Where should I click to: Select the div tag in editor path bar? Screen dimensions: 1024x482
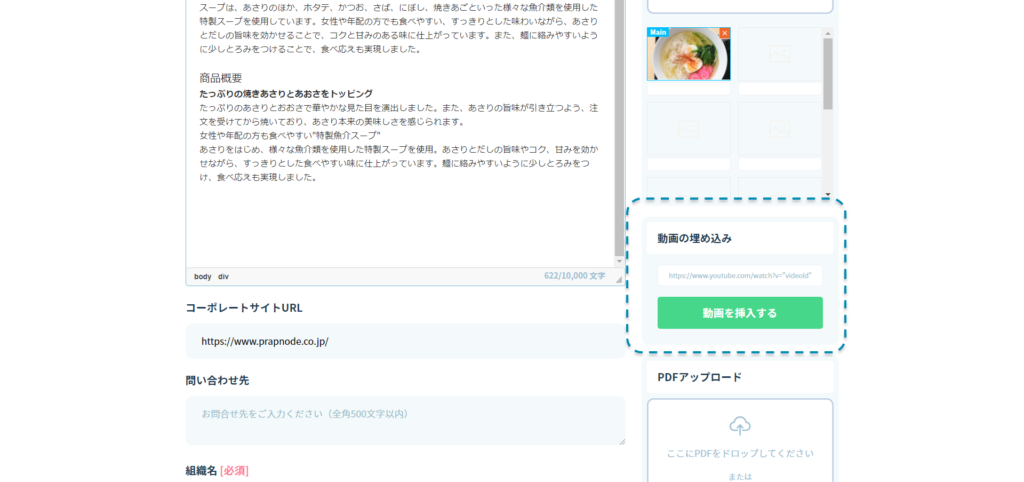coord(224,276)
